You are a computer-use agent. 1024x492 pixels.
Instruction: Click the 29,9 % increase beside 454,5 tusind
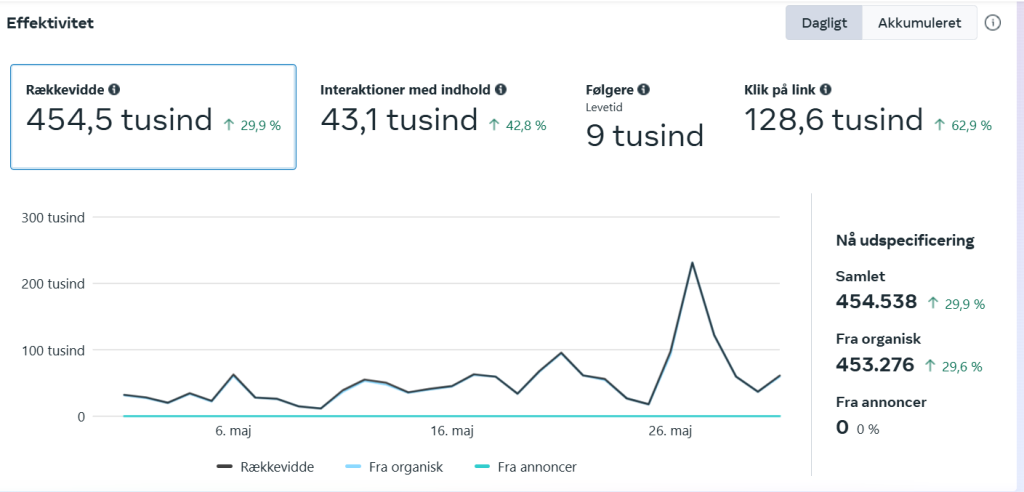pos(252,125)
